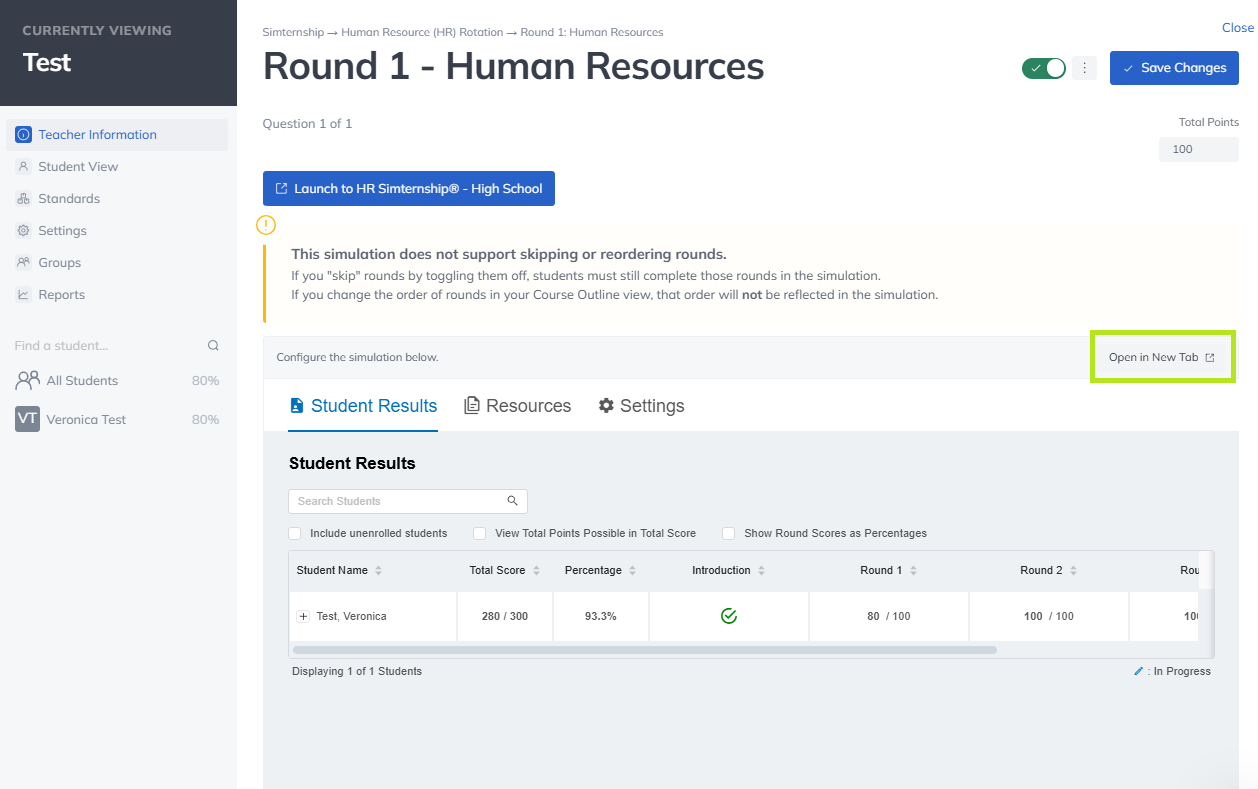Check Show Round Scores as Percentages
This screenshot has height=789, width=1258.
[x=729, y=533]
